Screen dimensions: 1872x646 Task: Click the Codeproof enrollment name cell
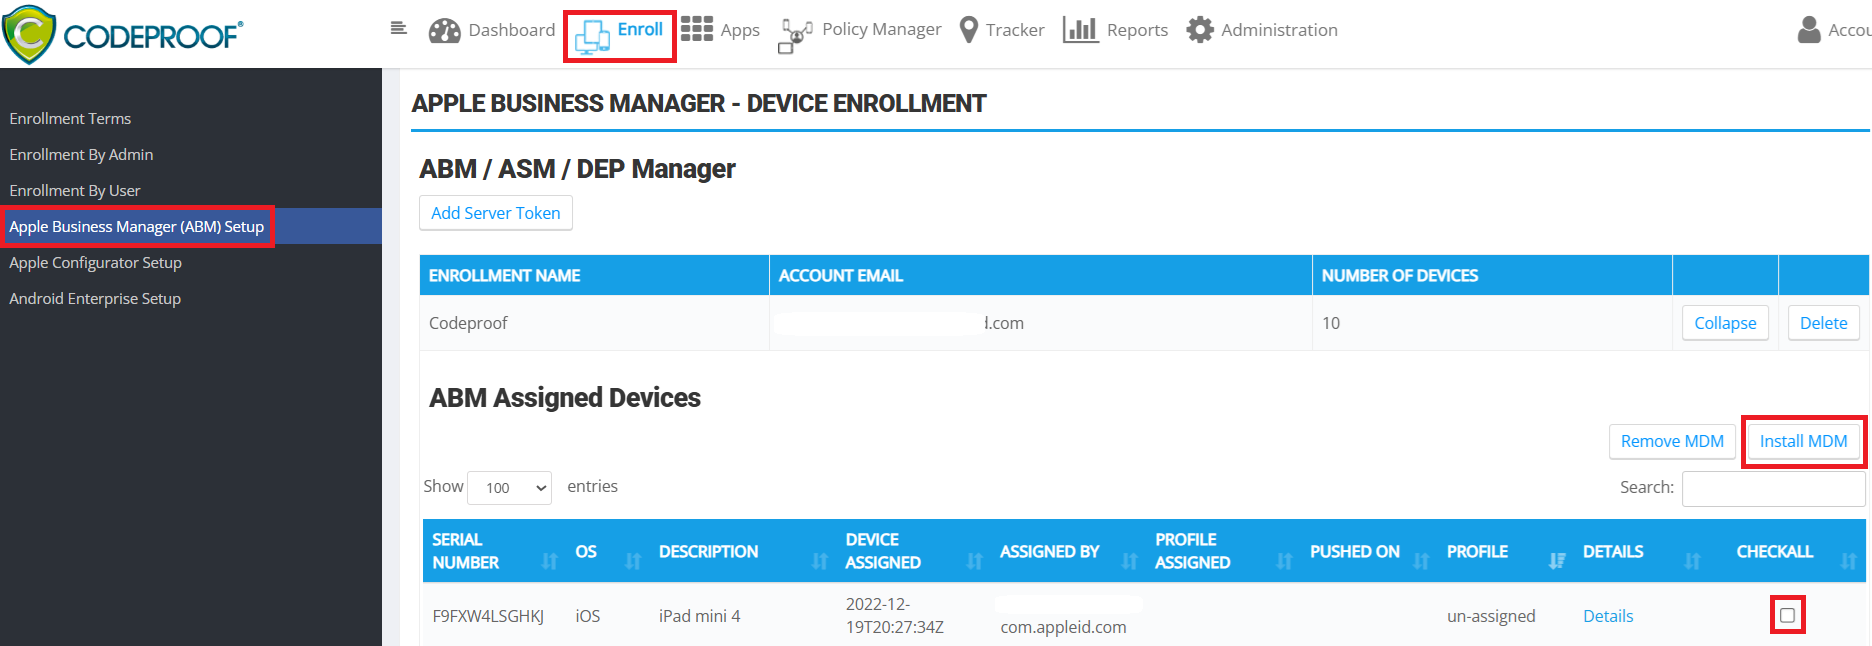coord(468,323)
